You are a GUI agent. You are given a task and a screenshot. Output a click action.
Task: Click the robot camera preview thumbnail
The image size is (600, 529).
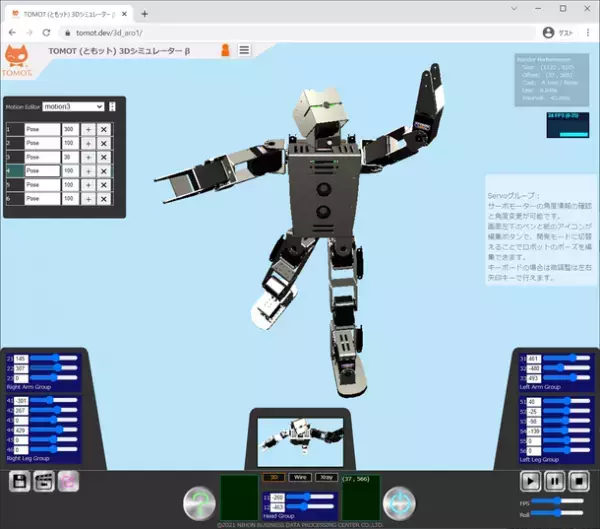click(x=300, y=442)
